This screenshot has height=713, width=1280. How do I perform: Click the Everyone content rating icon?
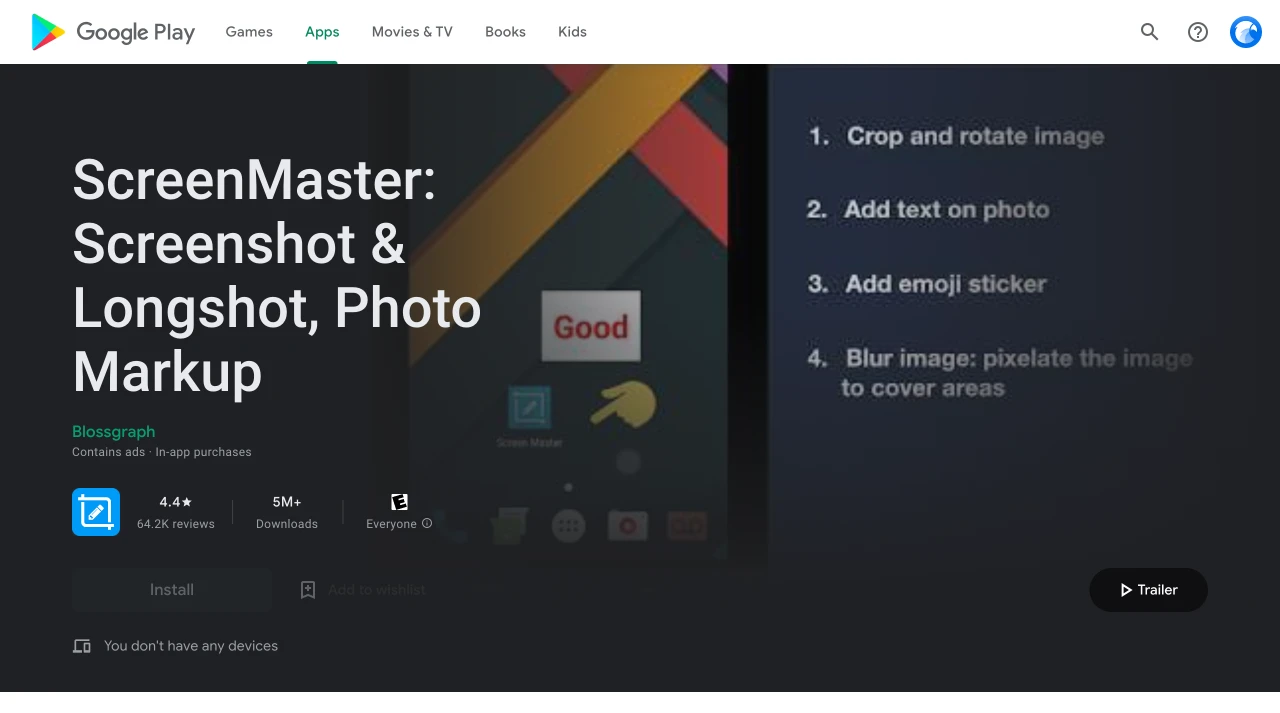click(x=399, y=501)
